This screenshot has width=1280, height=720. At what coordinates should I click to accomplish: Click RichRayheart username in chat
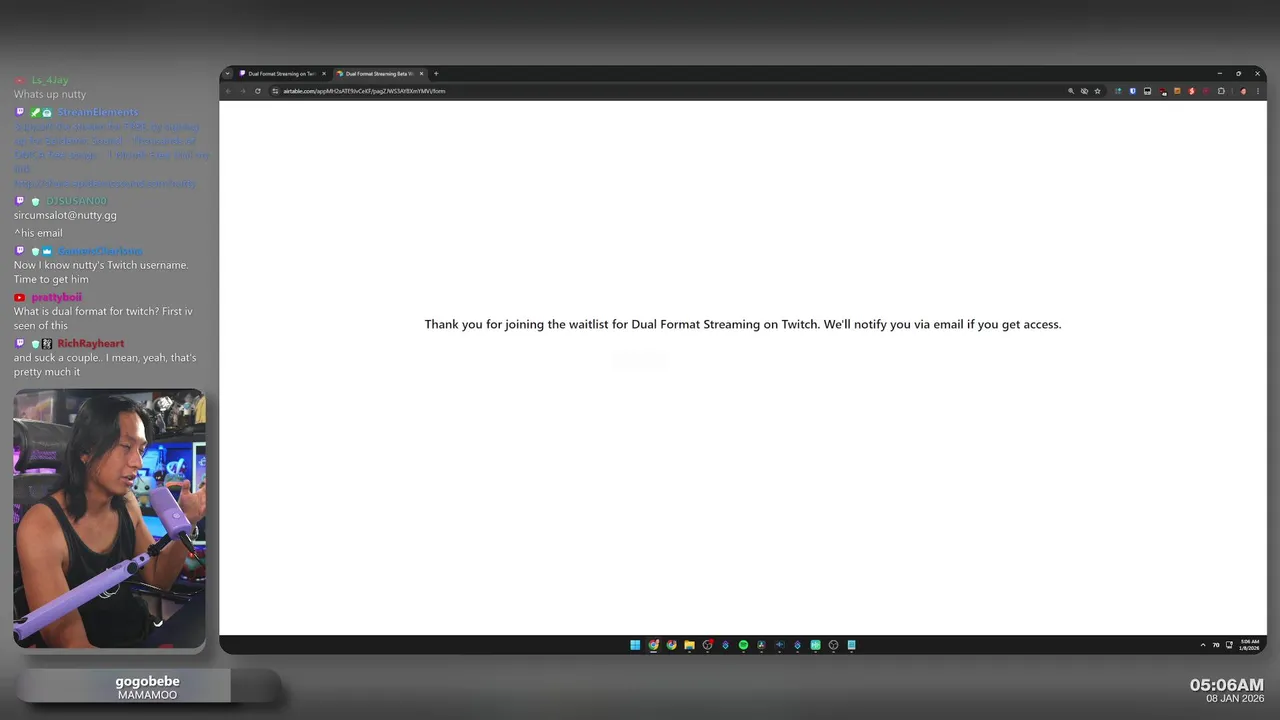[91, 343]
